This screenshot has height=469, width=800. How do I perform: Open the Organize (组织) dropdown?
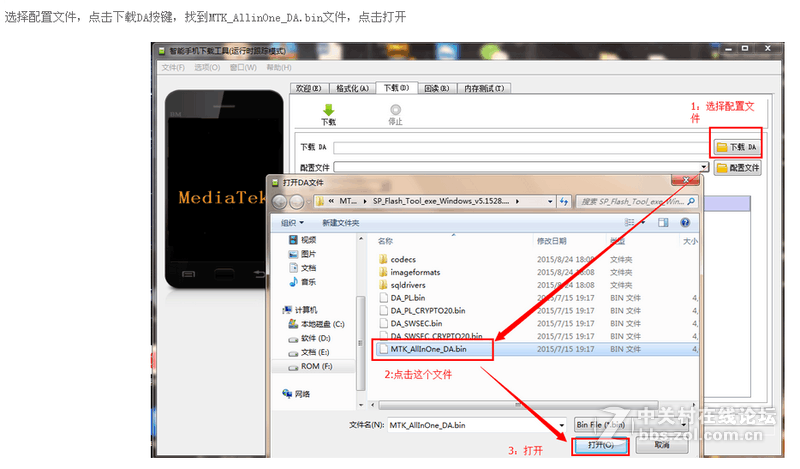click(x=292, y=223)
